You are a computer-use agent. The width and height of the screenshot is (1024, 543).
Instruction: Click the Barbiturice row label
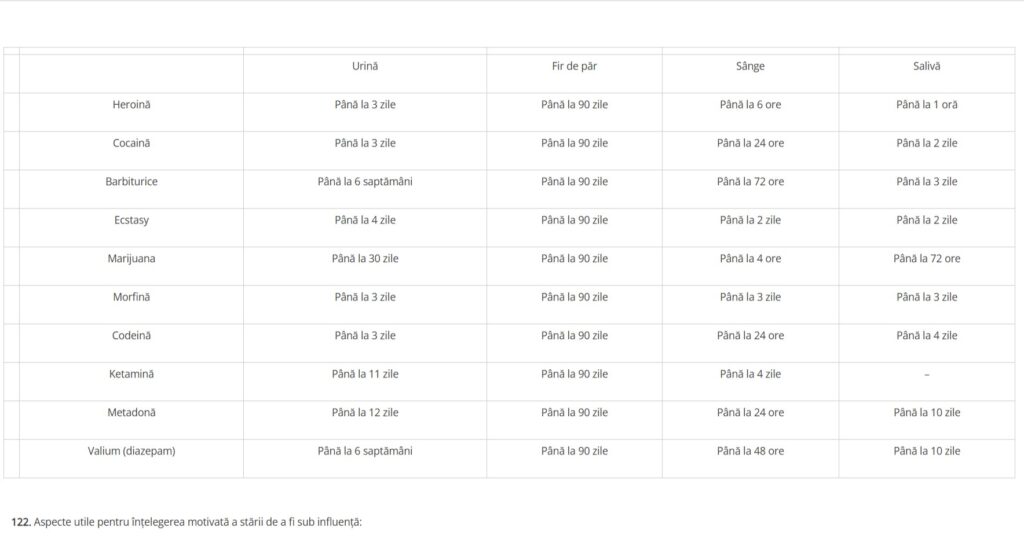131,182
